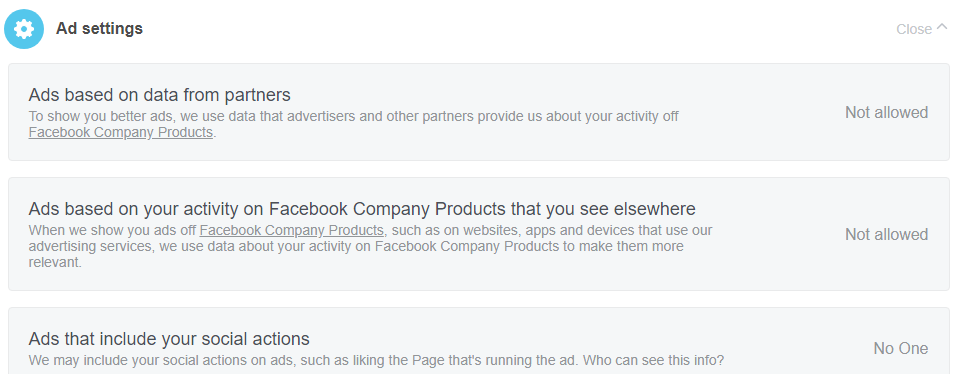Change Not allowed setting for ads seen elsewhere

(x=887, y=234)
